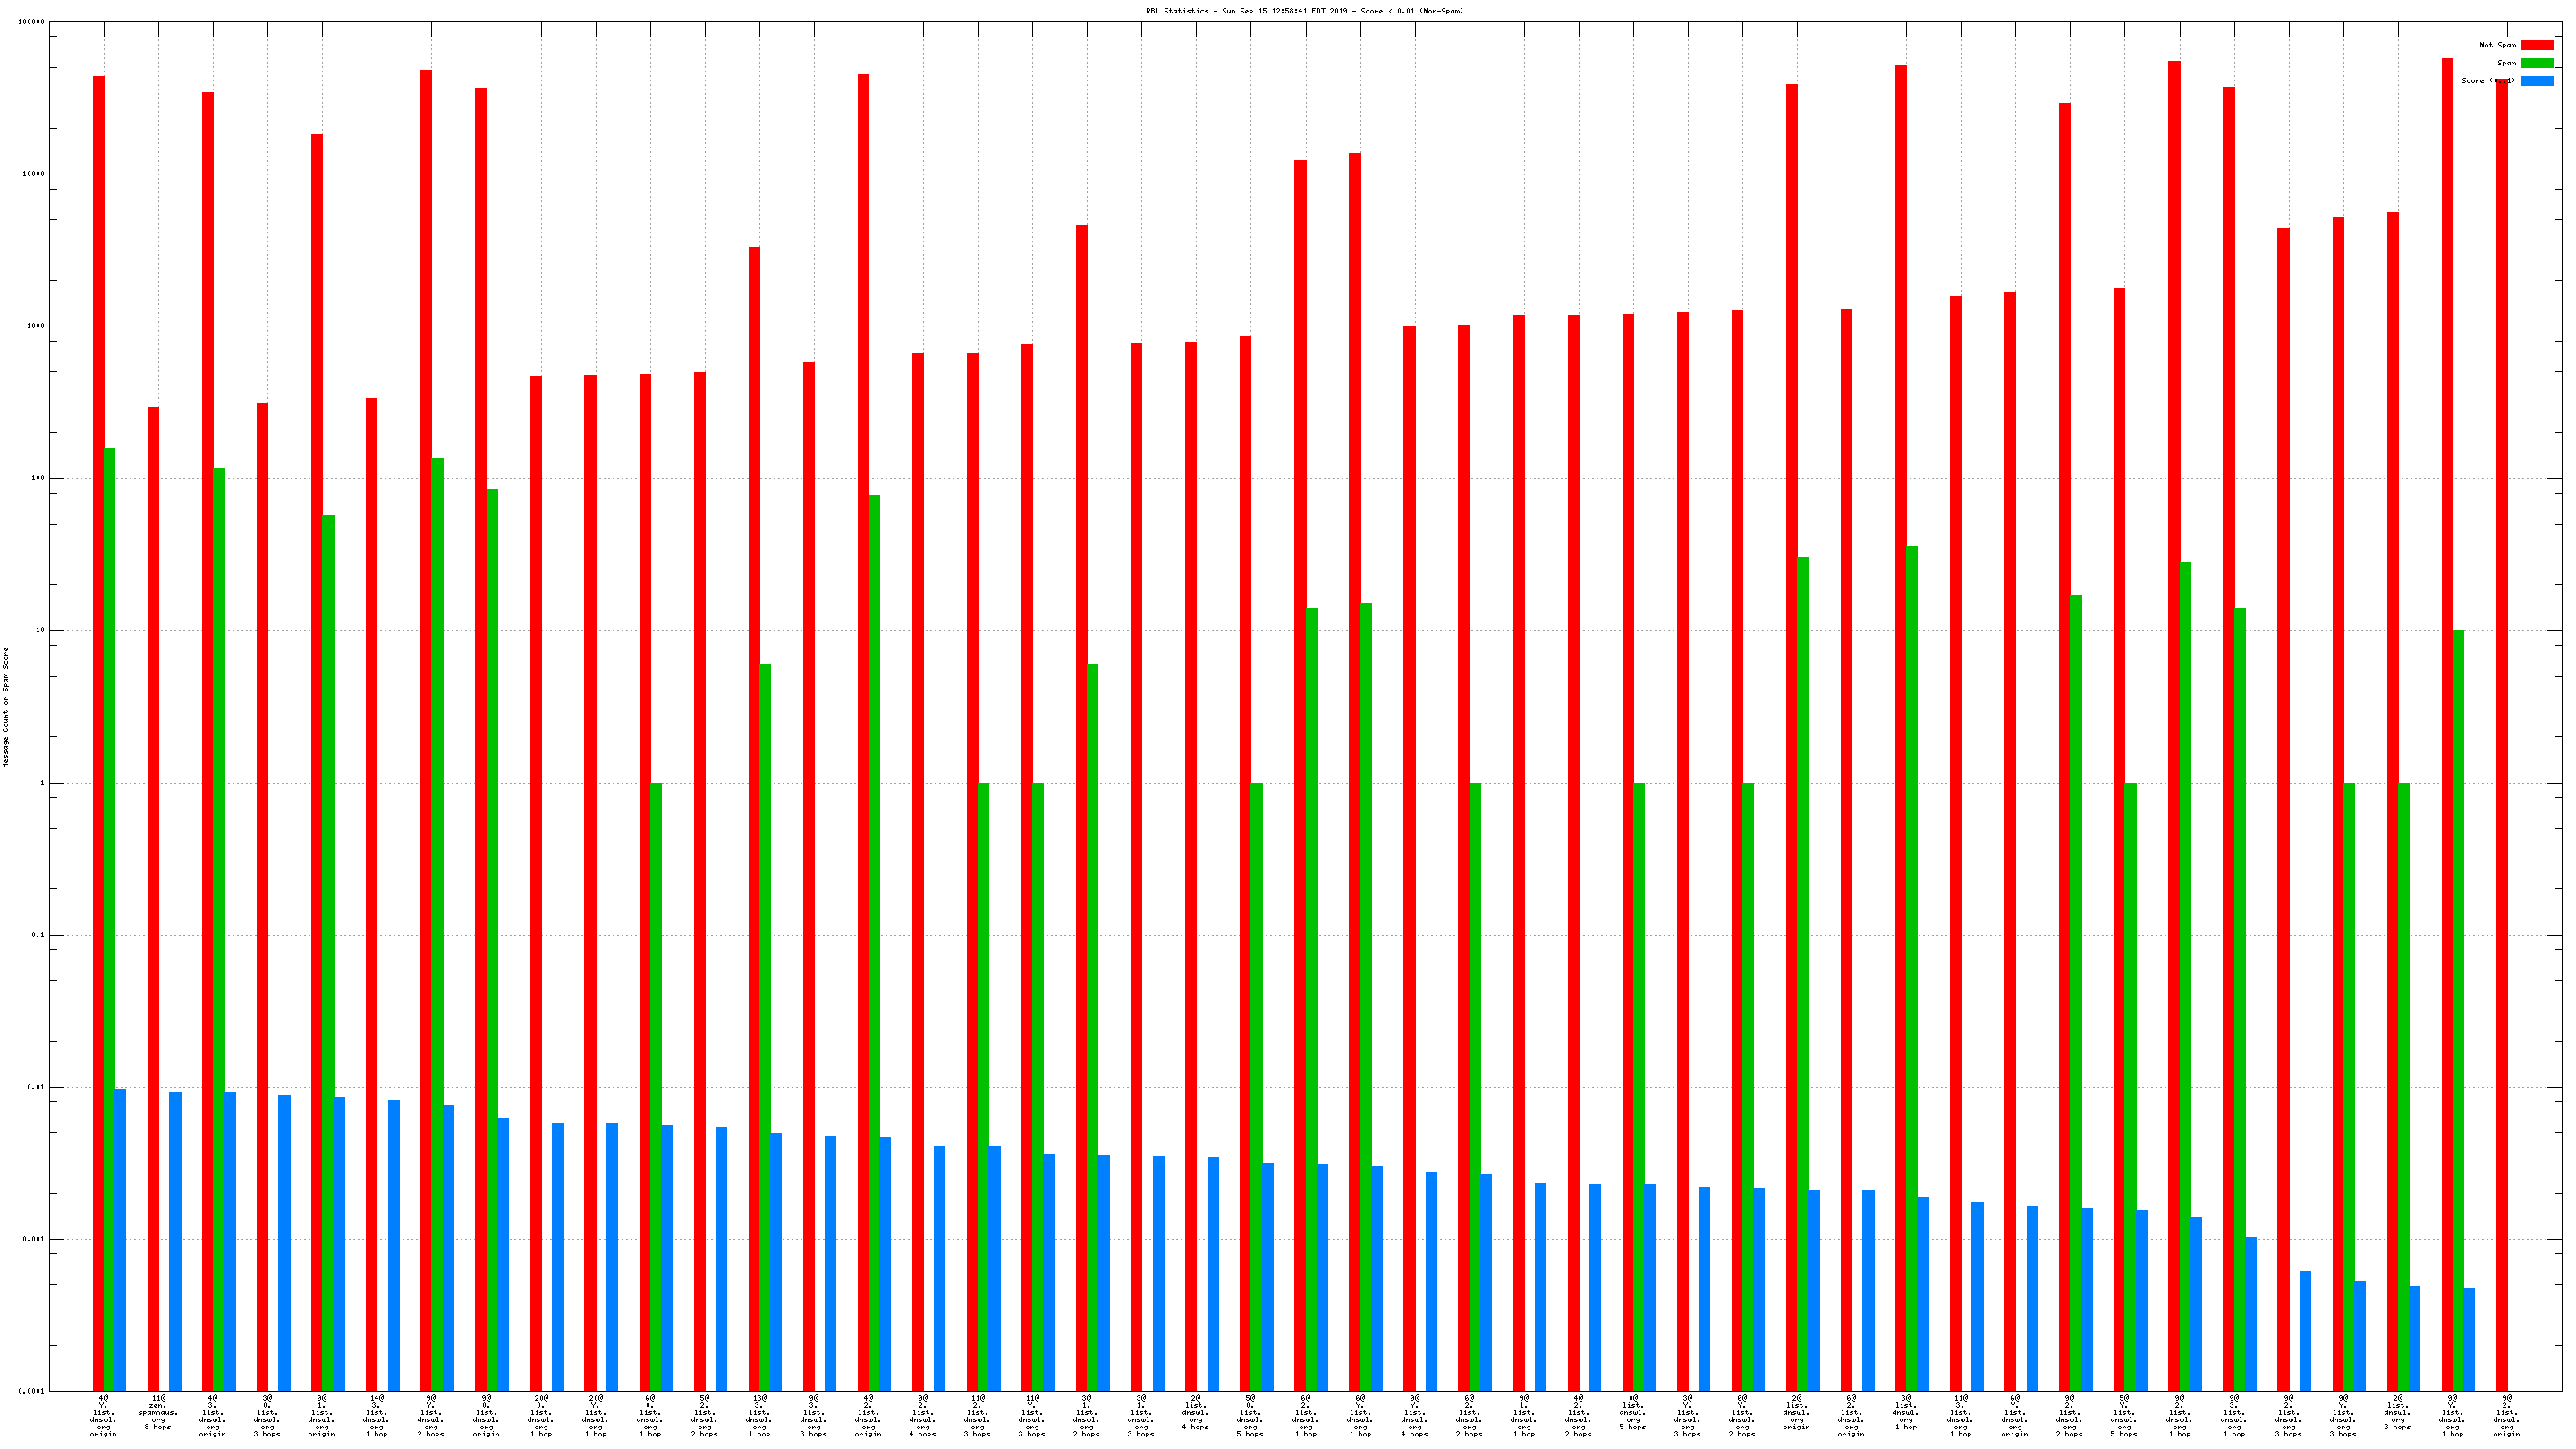Screen dimensions: 2576x1449
Task: Click the leftmost green Spam bar
Action: click(110, 900)
